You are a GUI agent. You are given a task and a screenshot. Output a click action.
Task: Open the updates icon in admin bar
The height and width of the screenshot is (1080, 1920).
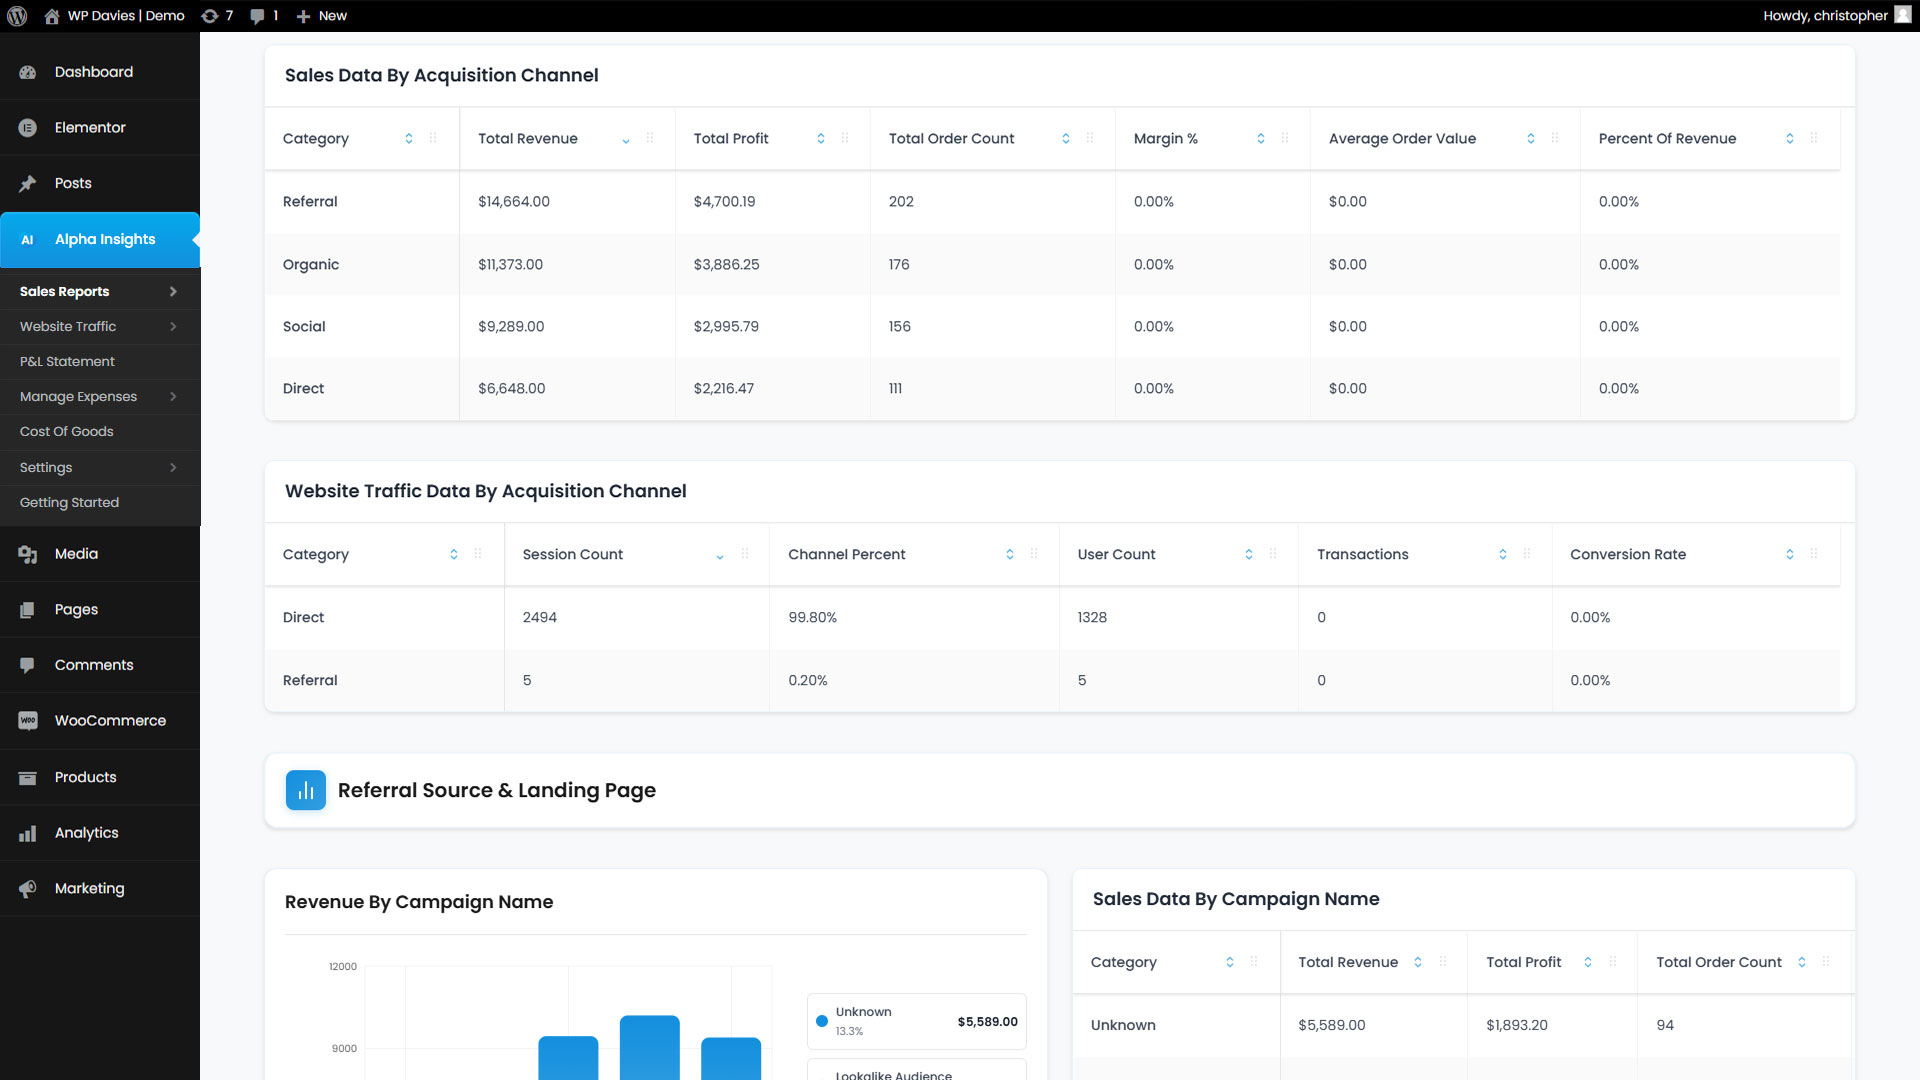pyautogui.click(x=210, y=16)
